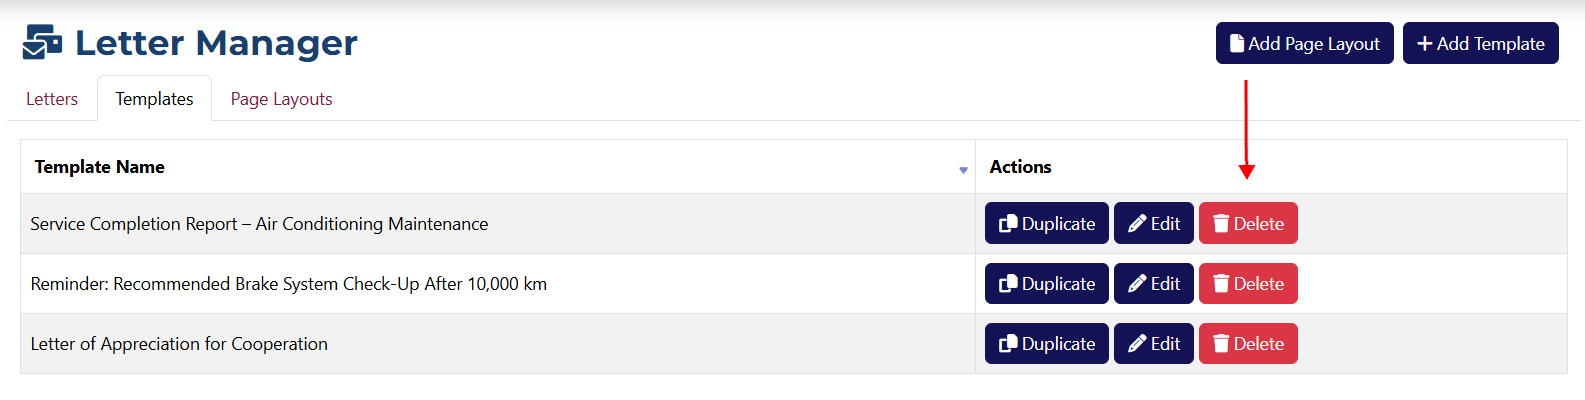Click the Template Name column header
Screen dimensions: 1585x400
100,167
